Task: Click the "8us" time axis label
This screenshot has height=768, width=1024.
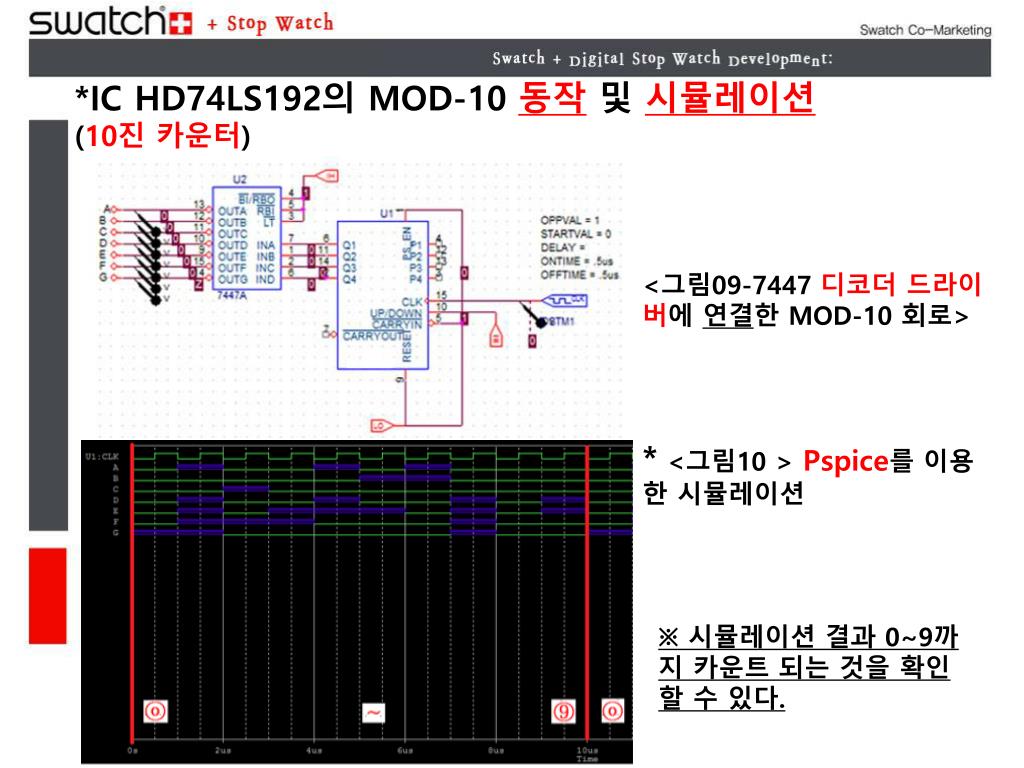Action: point(496,751)
